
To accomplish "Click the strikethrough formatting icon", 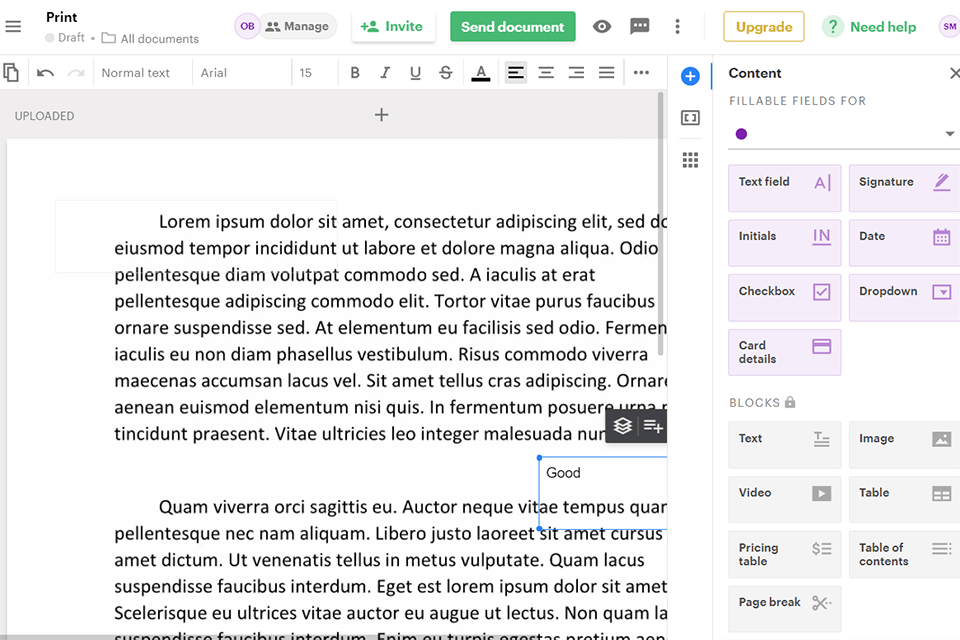I will (x=446, y=73).
